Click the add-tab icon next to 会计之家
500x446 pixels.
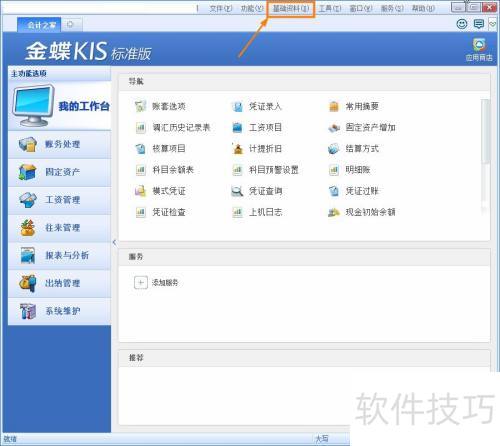[x=70, y=24]
